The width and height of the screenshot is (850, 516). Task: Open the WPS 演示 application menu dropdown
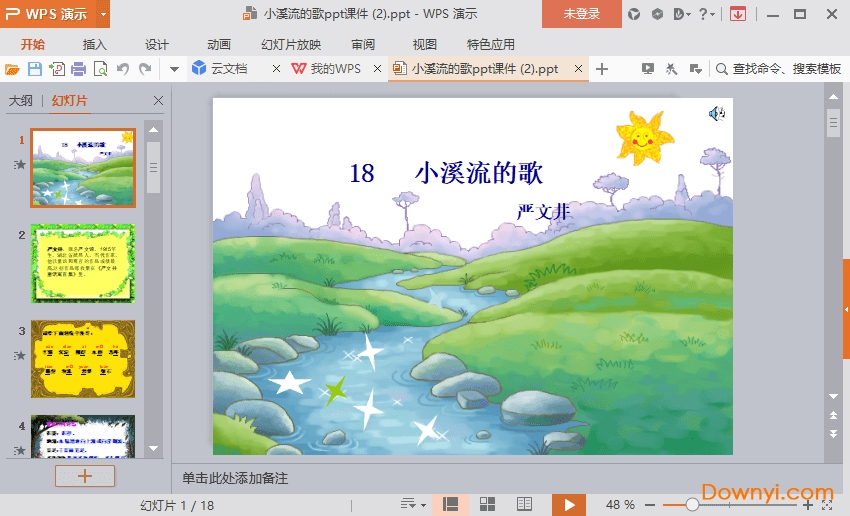pos(103,14)
